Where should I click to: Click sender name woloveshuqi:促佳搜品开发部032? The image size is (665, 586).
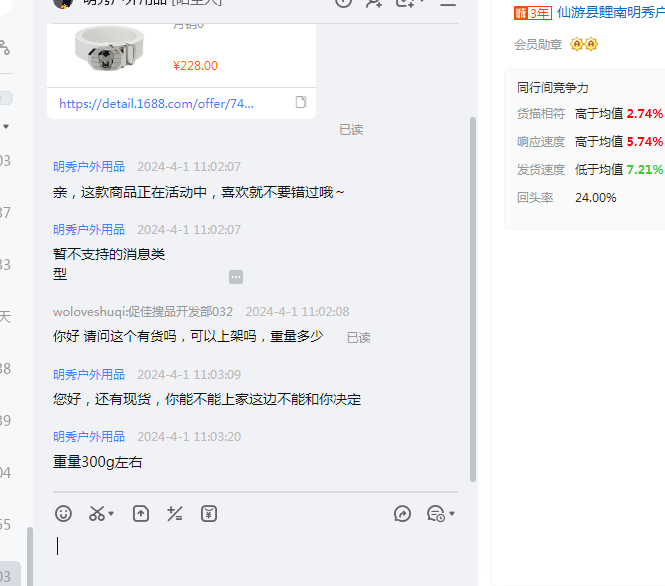143,312
